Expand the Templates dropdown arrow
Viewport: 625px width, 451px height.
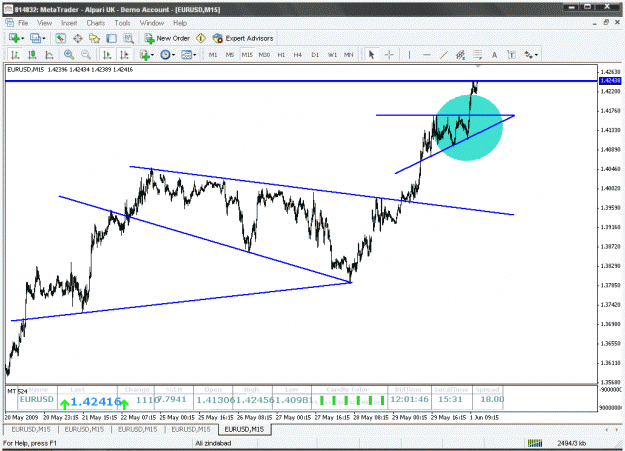(x=195, y=55)
